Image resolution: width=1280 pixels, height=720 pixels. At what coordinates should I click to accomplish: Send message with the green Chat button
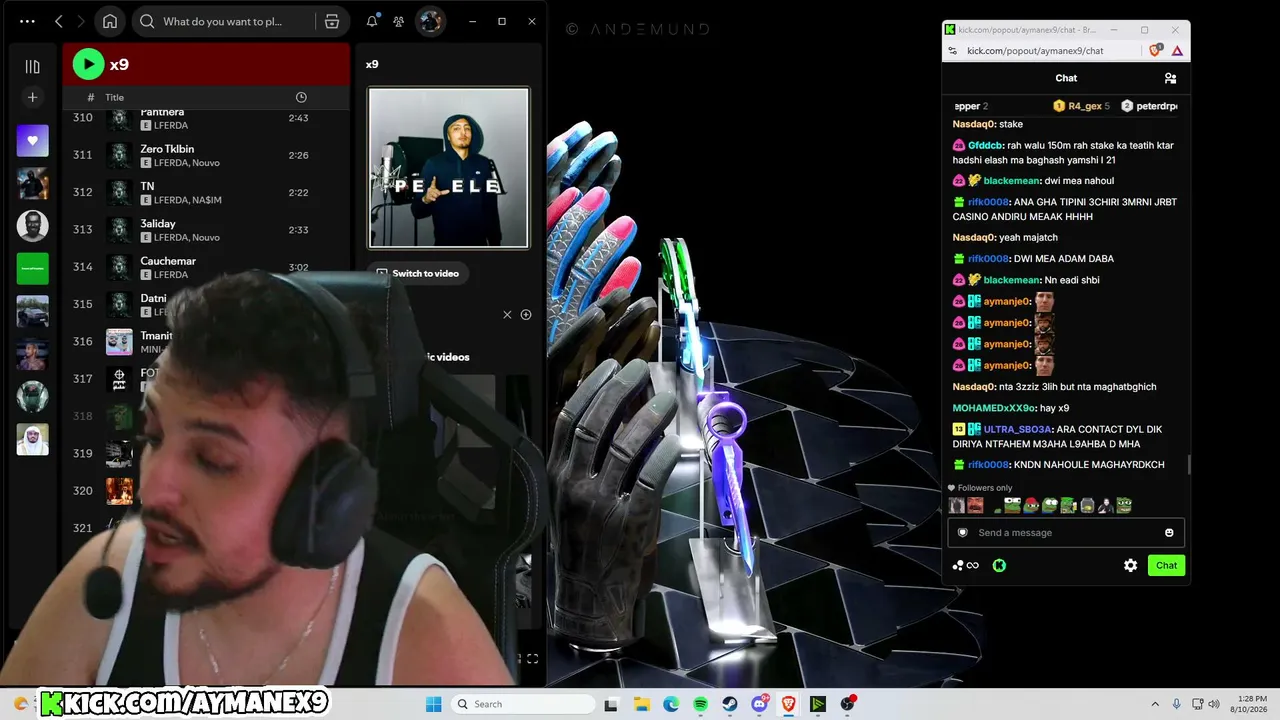pyautogui.click(x=1166, y=566)
